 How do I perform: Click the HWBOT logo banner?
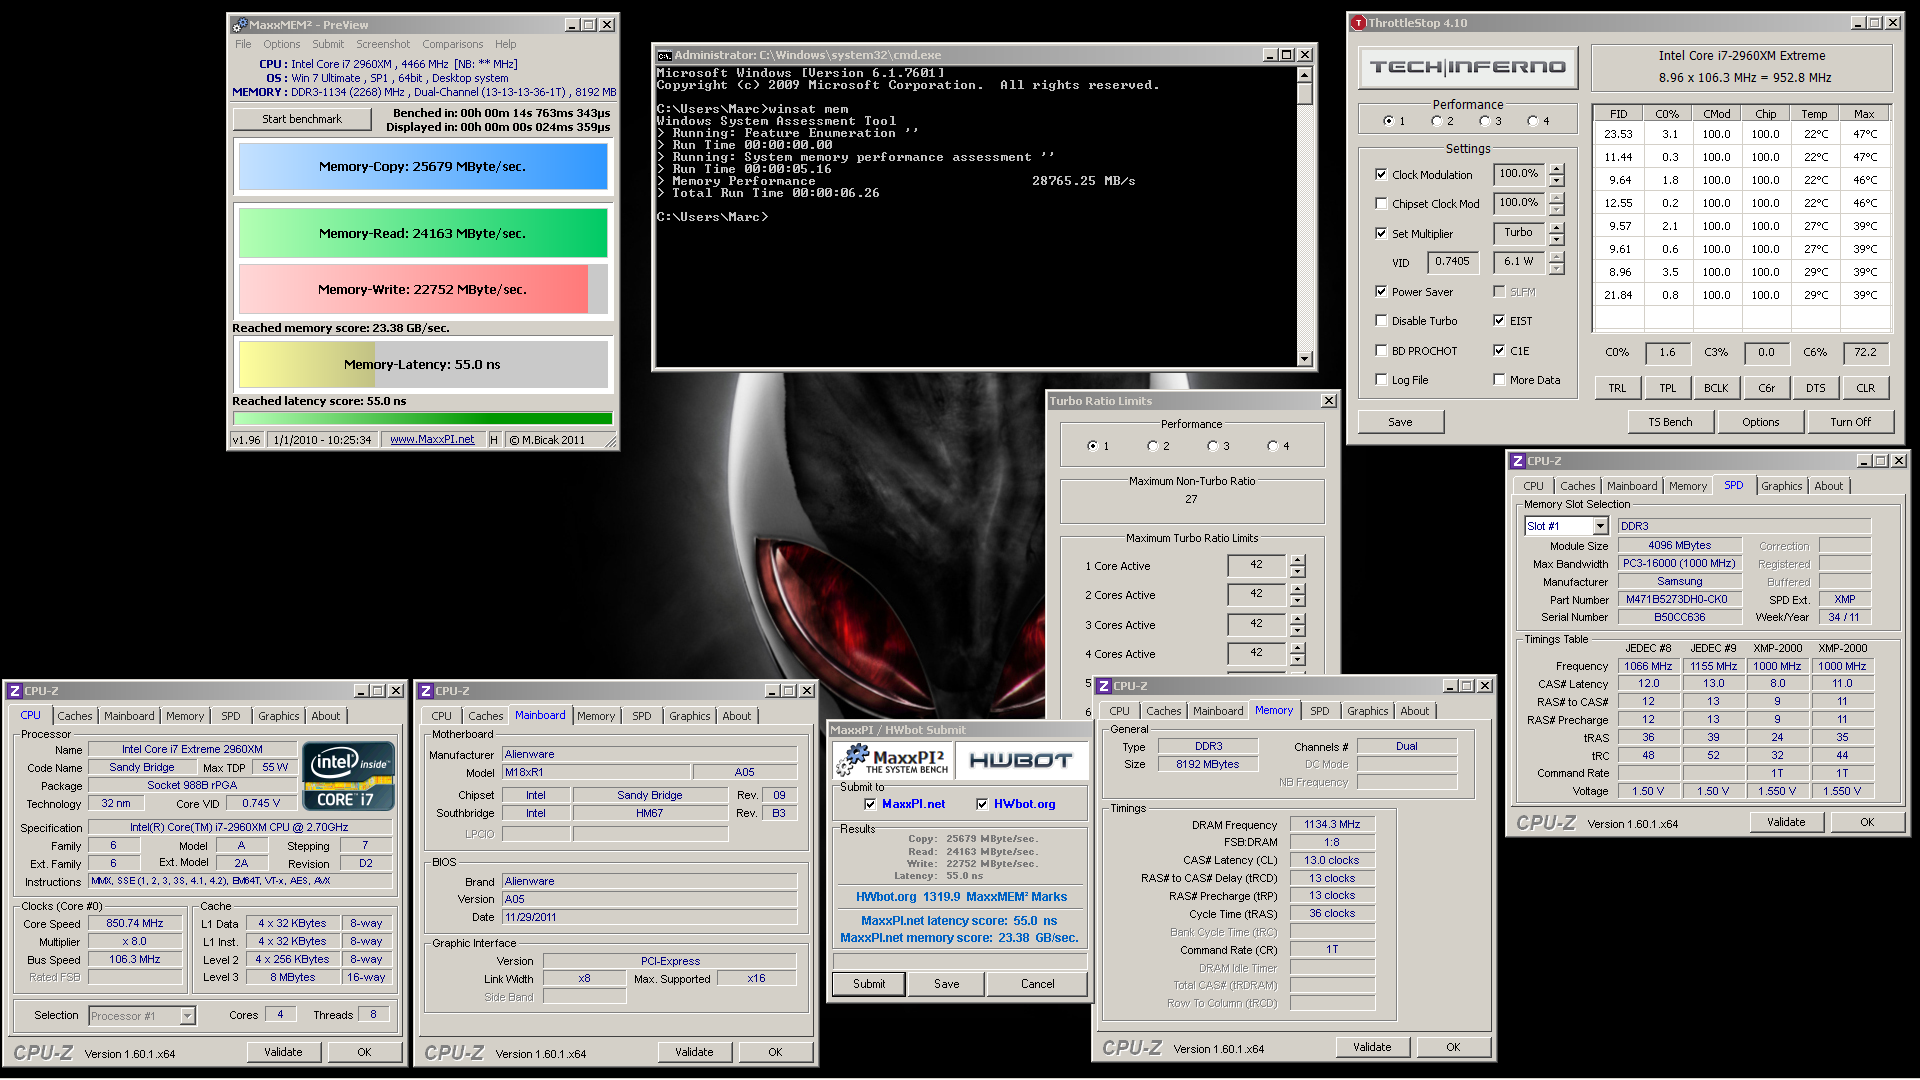[x=1021, y=760]
